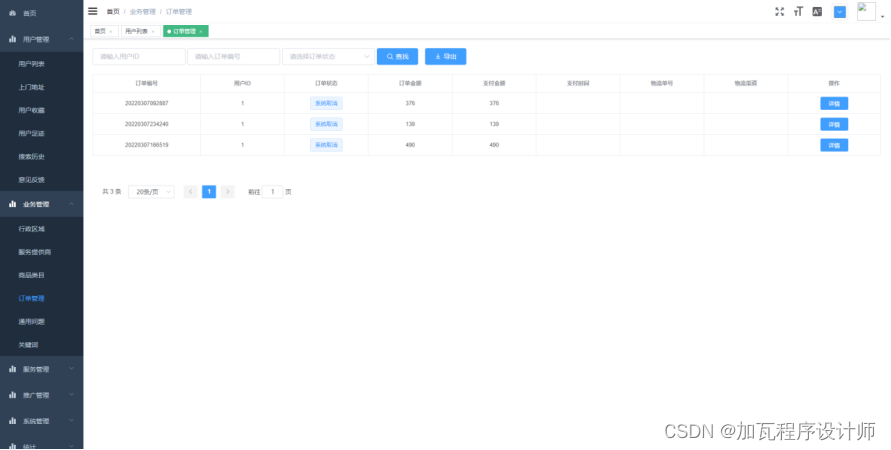Image resolution: width=891 pixels, height=450 pixels.
Task: Click the 导出 export button
Action: (x=446, y=56)
